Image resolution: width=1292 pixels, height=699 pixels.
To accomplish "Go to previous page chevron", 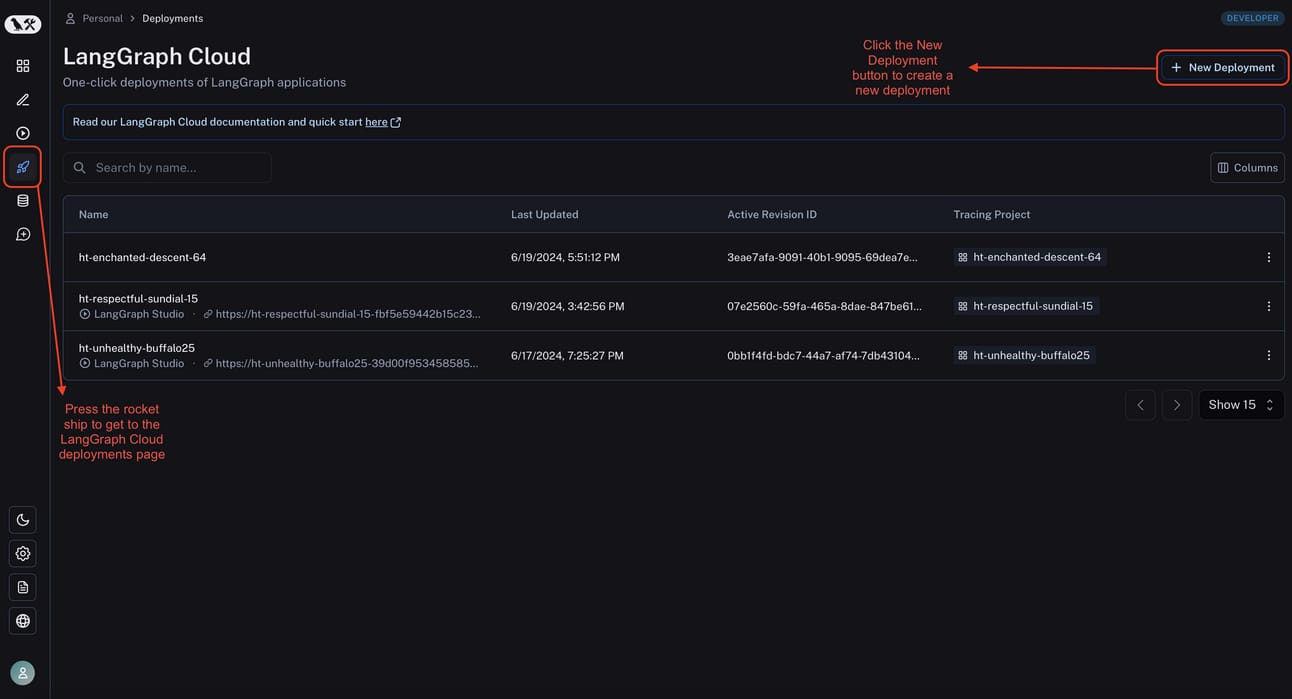I will pos(1140,405).
